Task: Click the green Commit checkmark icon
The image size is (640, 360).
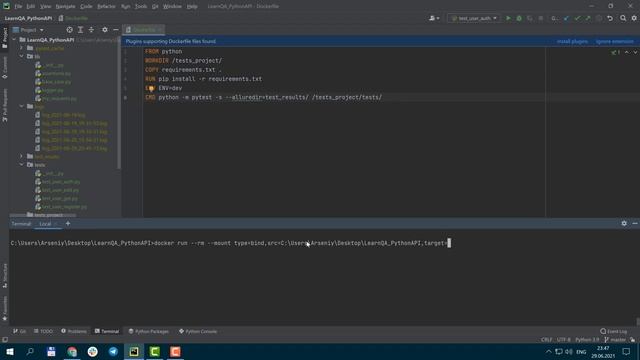Action: (x=577, y=18)
